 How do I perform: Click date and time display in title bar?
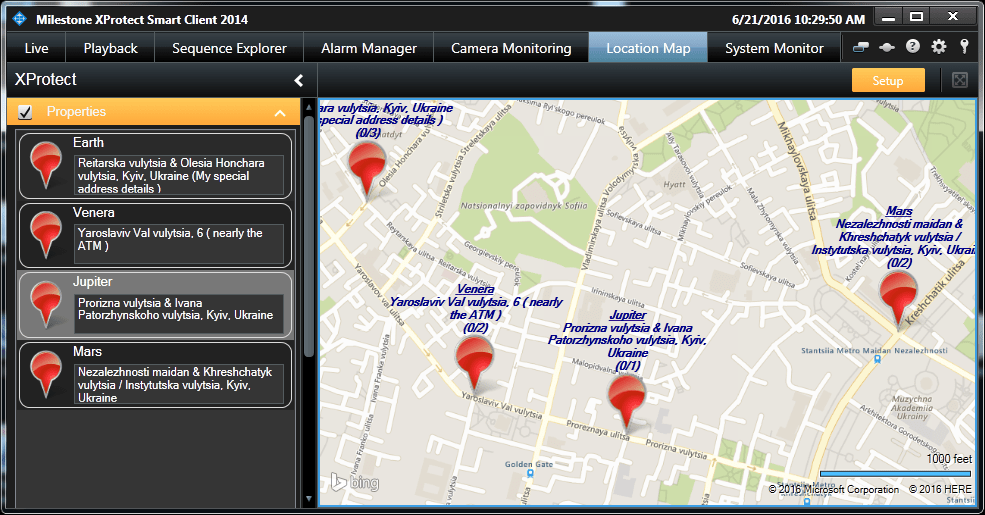(x=798, y=19)
